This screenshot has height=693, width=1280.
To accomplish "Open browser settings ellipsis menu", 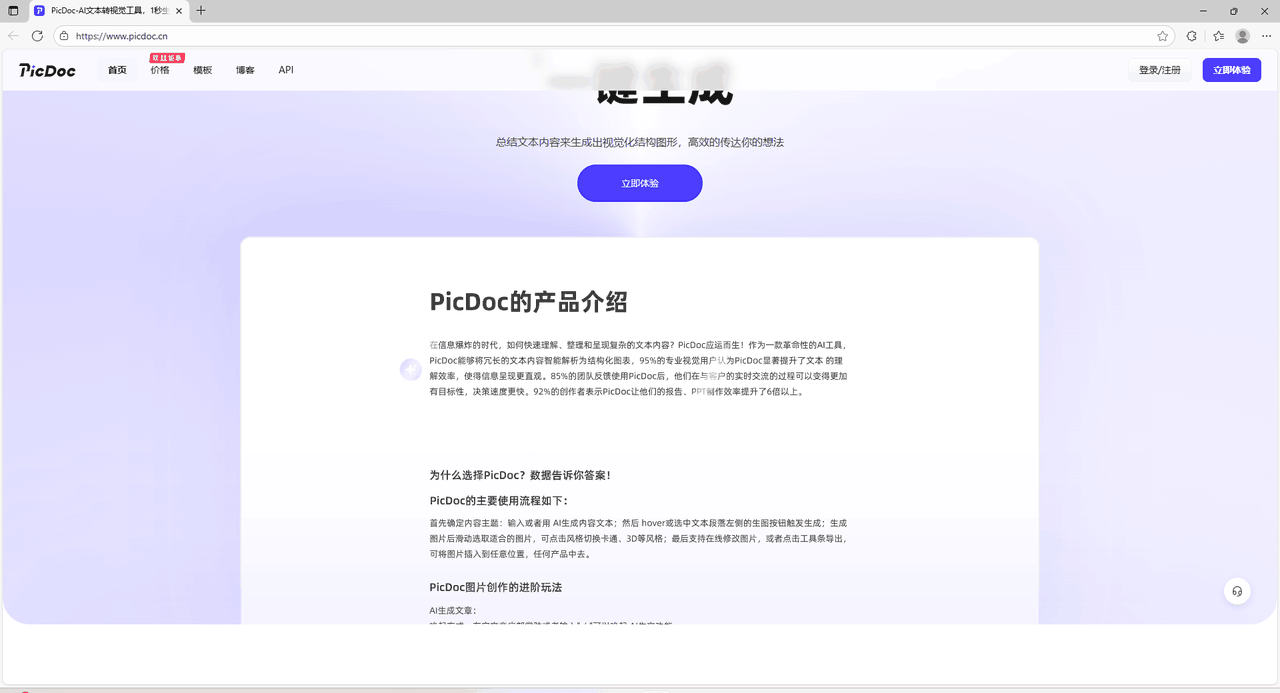I will [1267, 36].
